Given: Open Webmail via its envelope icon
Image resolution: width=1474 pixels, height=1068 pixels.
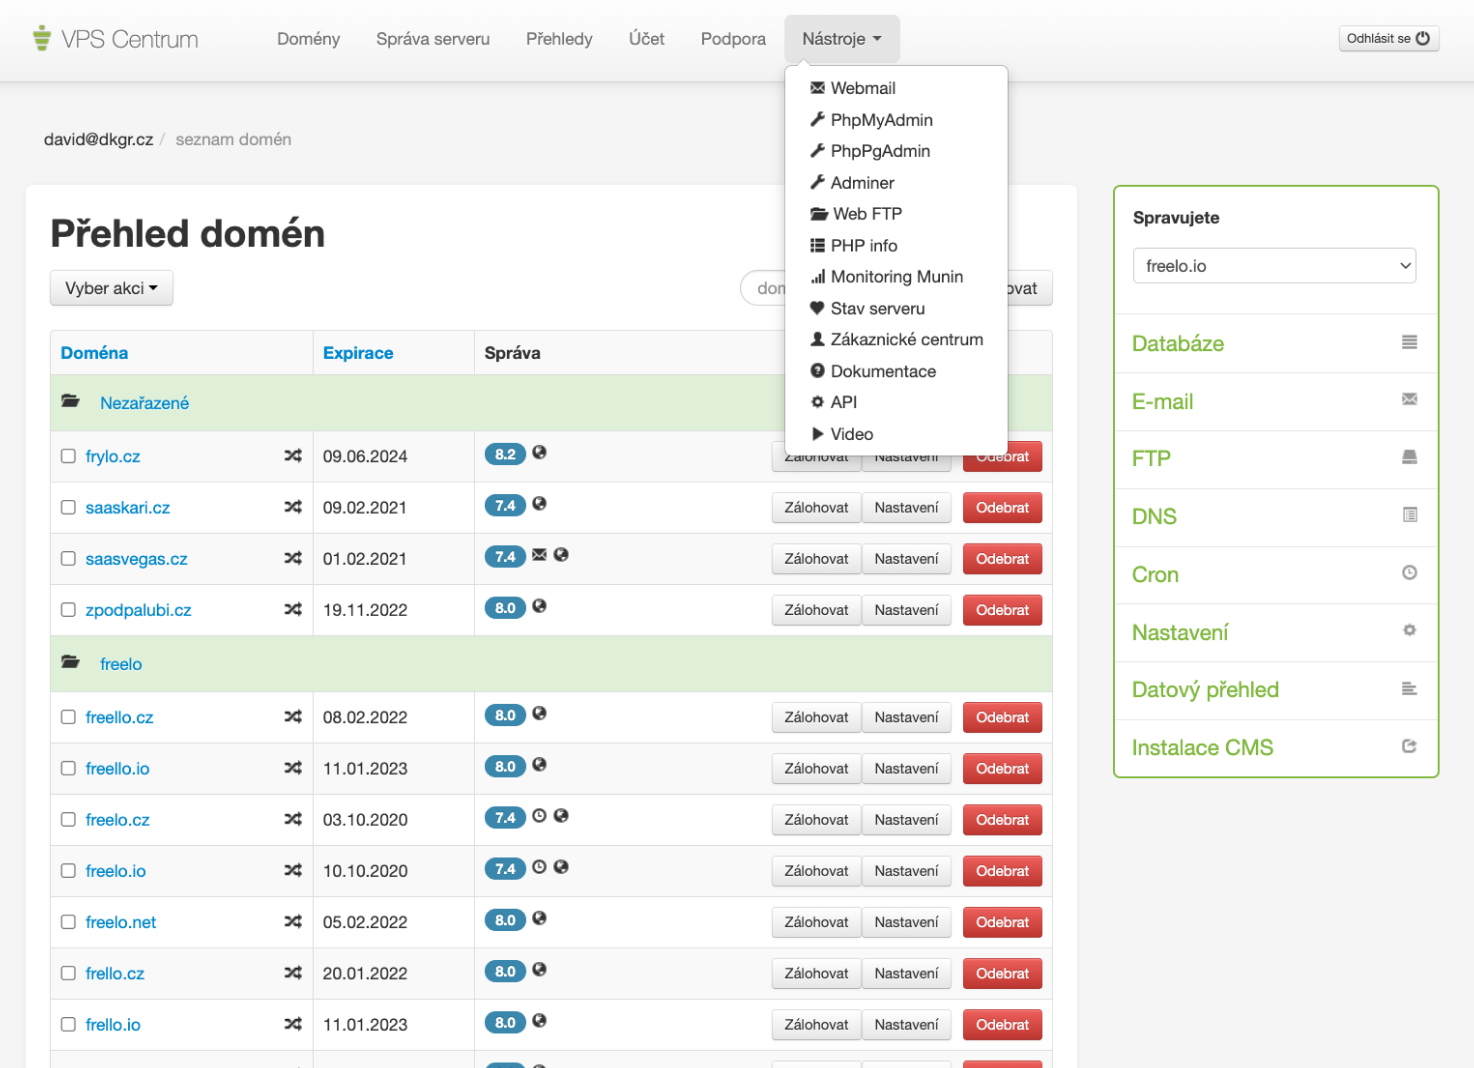Looking at the screenshot, I should [x=818, y=88].
